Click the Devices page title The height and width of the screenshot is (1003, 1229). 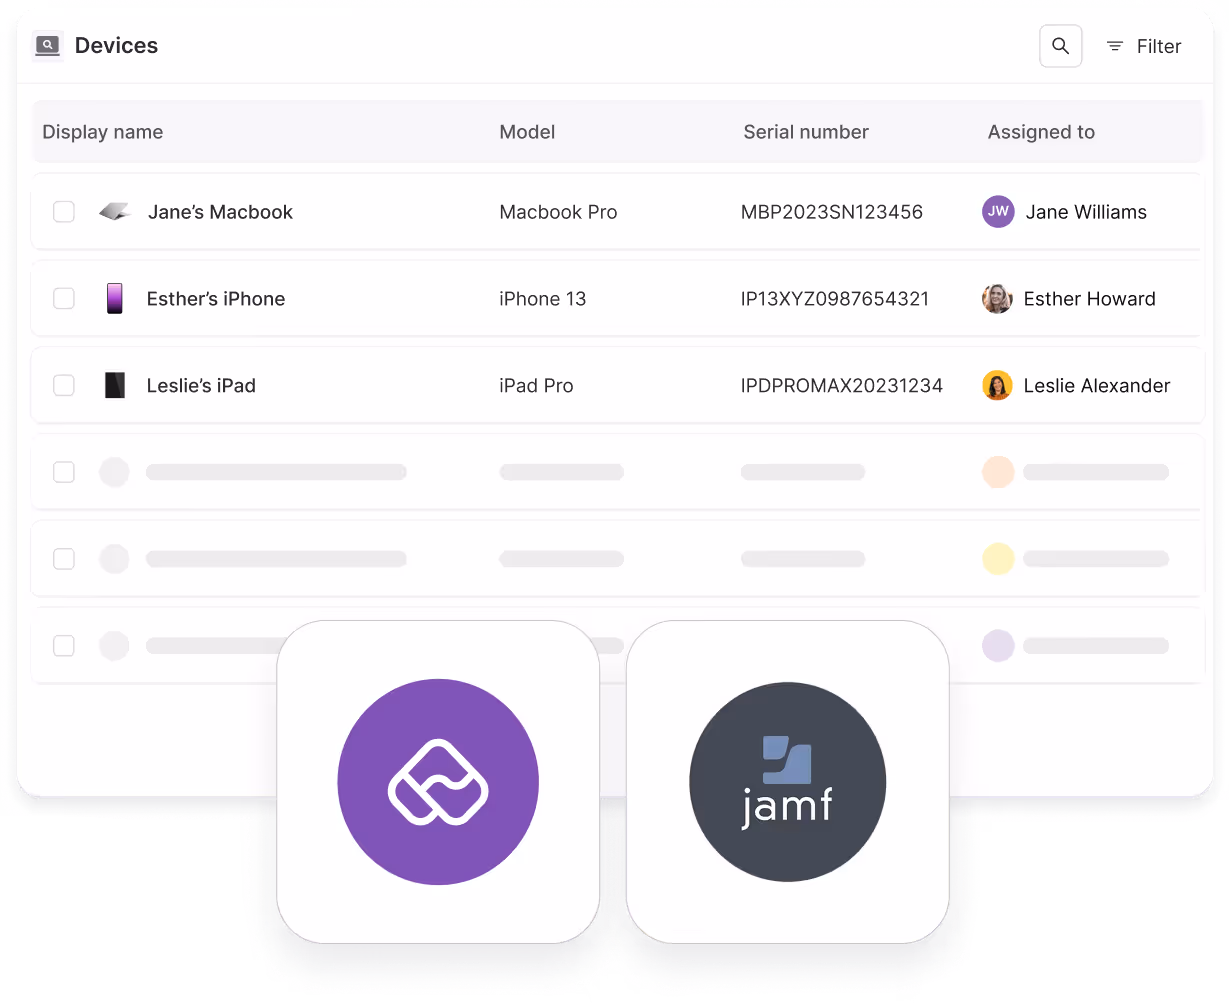click(116, 46)
